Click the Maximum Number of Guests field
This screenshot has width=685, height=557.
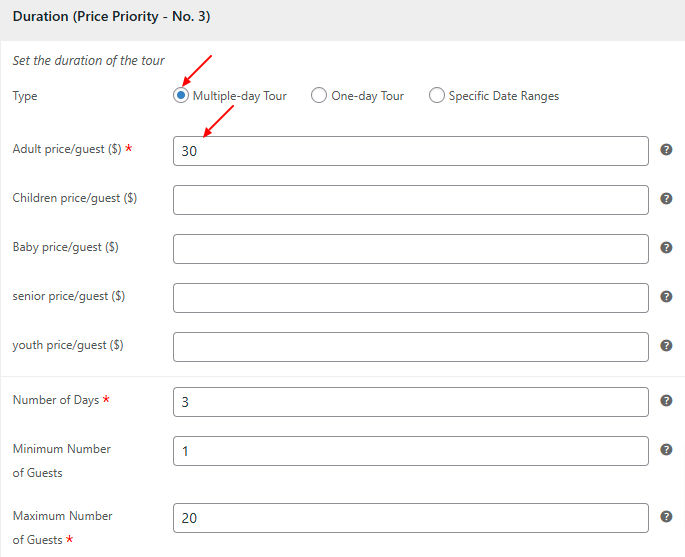point(410,518)
